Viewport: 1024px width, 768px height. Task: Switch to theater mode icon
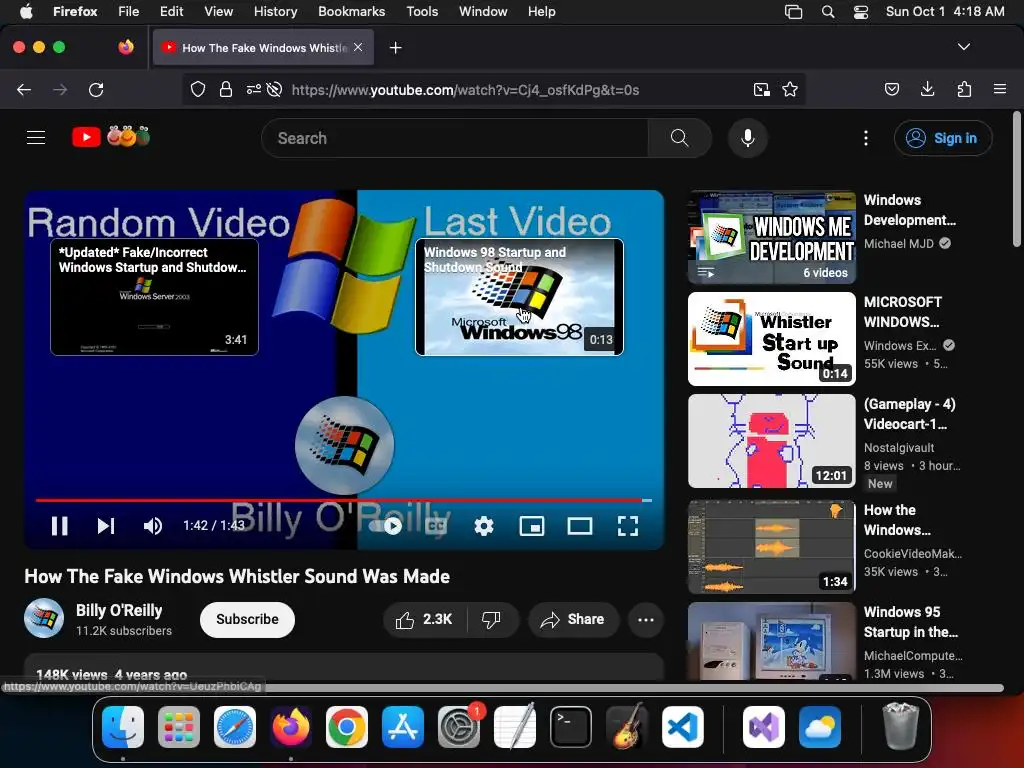(x=579, y=526)
